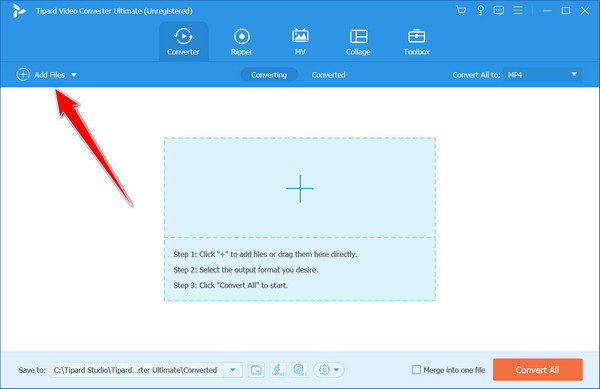600x389 pixels.
Task: Open the gear settings dropdown
Action: point(329,370)
